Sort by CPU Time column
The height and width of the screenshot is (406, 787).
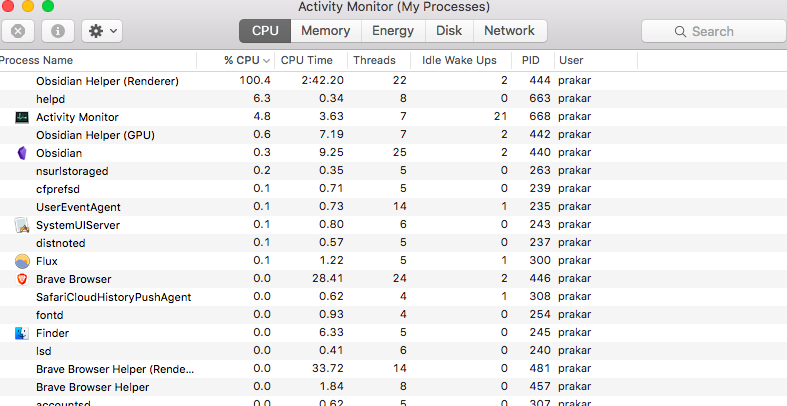pos(307,60)
